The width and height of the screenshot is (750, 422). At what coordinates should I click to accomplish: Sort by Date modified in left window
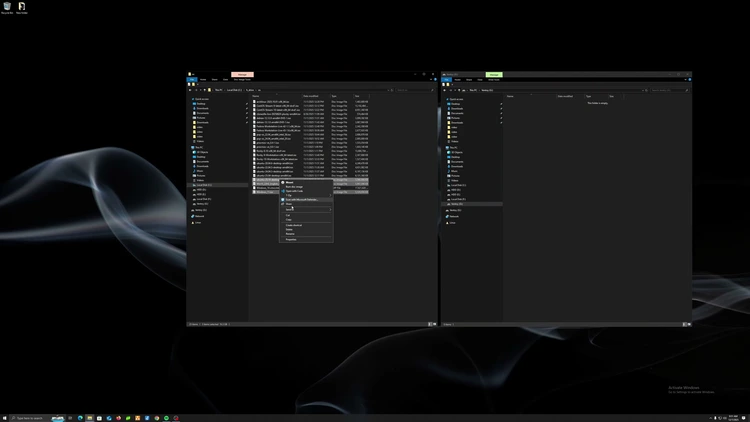[316, 96]
